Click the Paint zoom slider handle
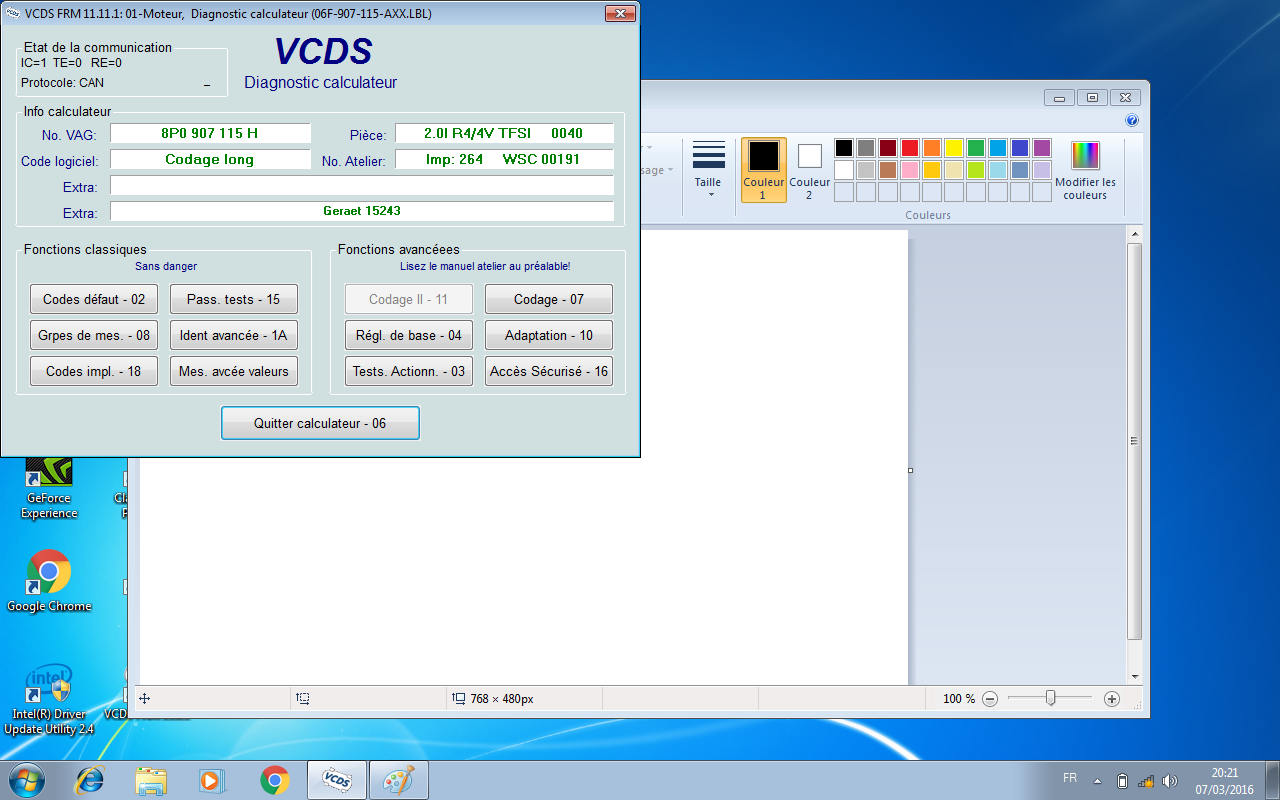The width and height of the screenshot is (1280, 800). pyautogui.click(x=1050, y=699)
